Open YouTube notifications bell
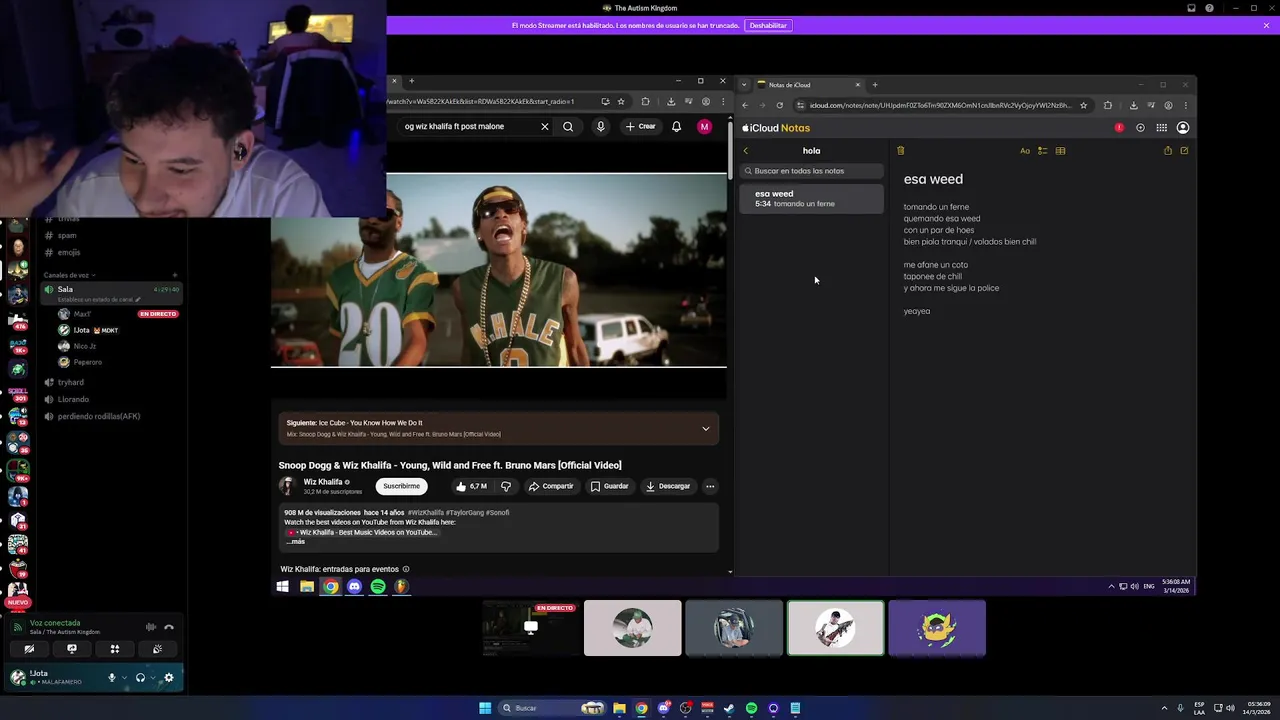1280x720 pixels. coord(676,127)
